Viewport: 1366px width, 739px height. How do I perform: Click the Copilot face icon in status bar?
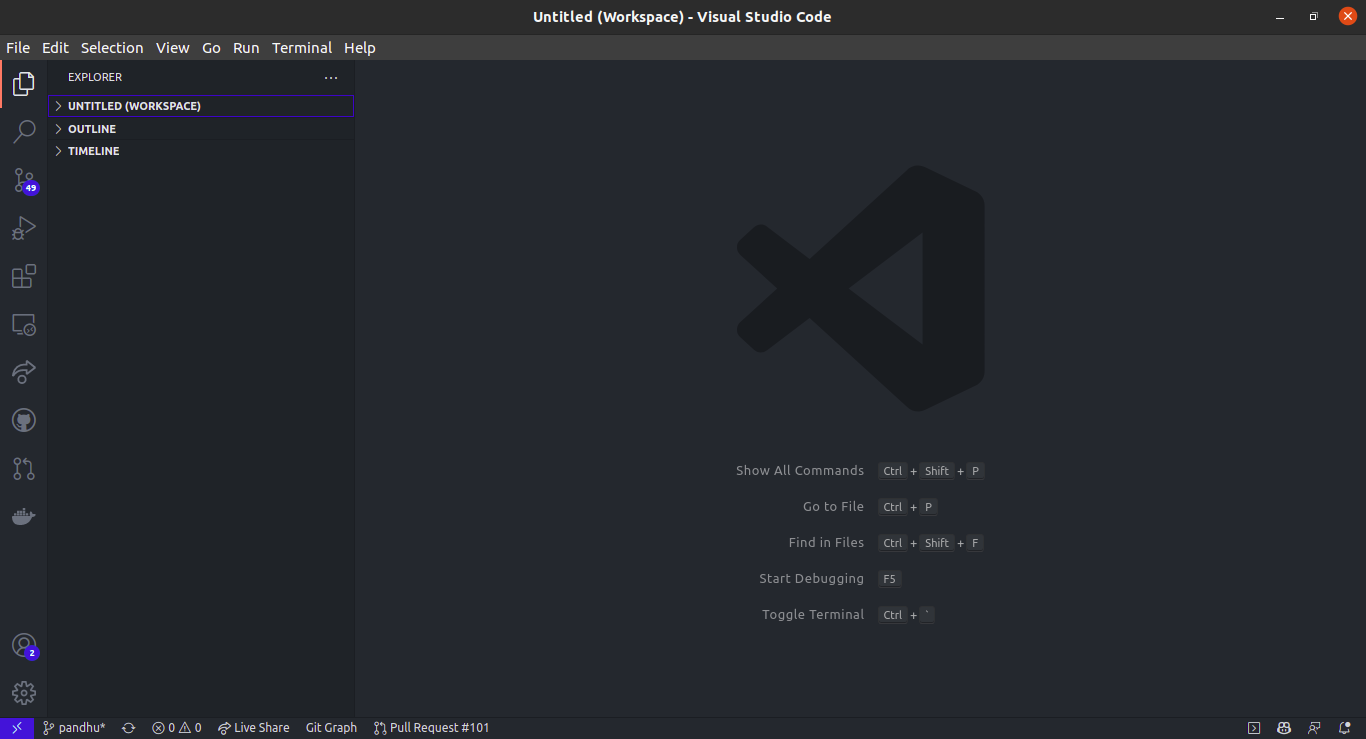(x=1284, y=728)
